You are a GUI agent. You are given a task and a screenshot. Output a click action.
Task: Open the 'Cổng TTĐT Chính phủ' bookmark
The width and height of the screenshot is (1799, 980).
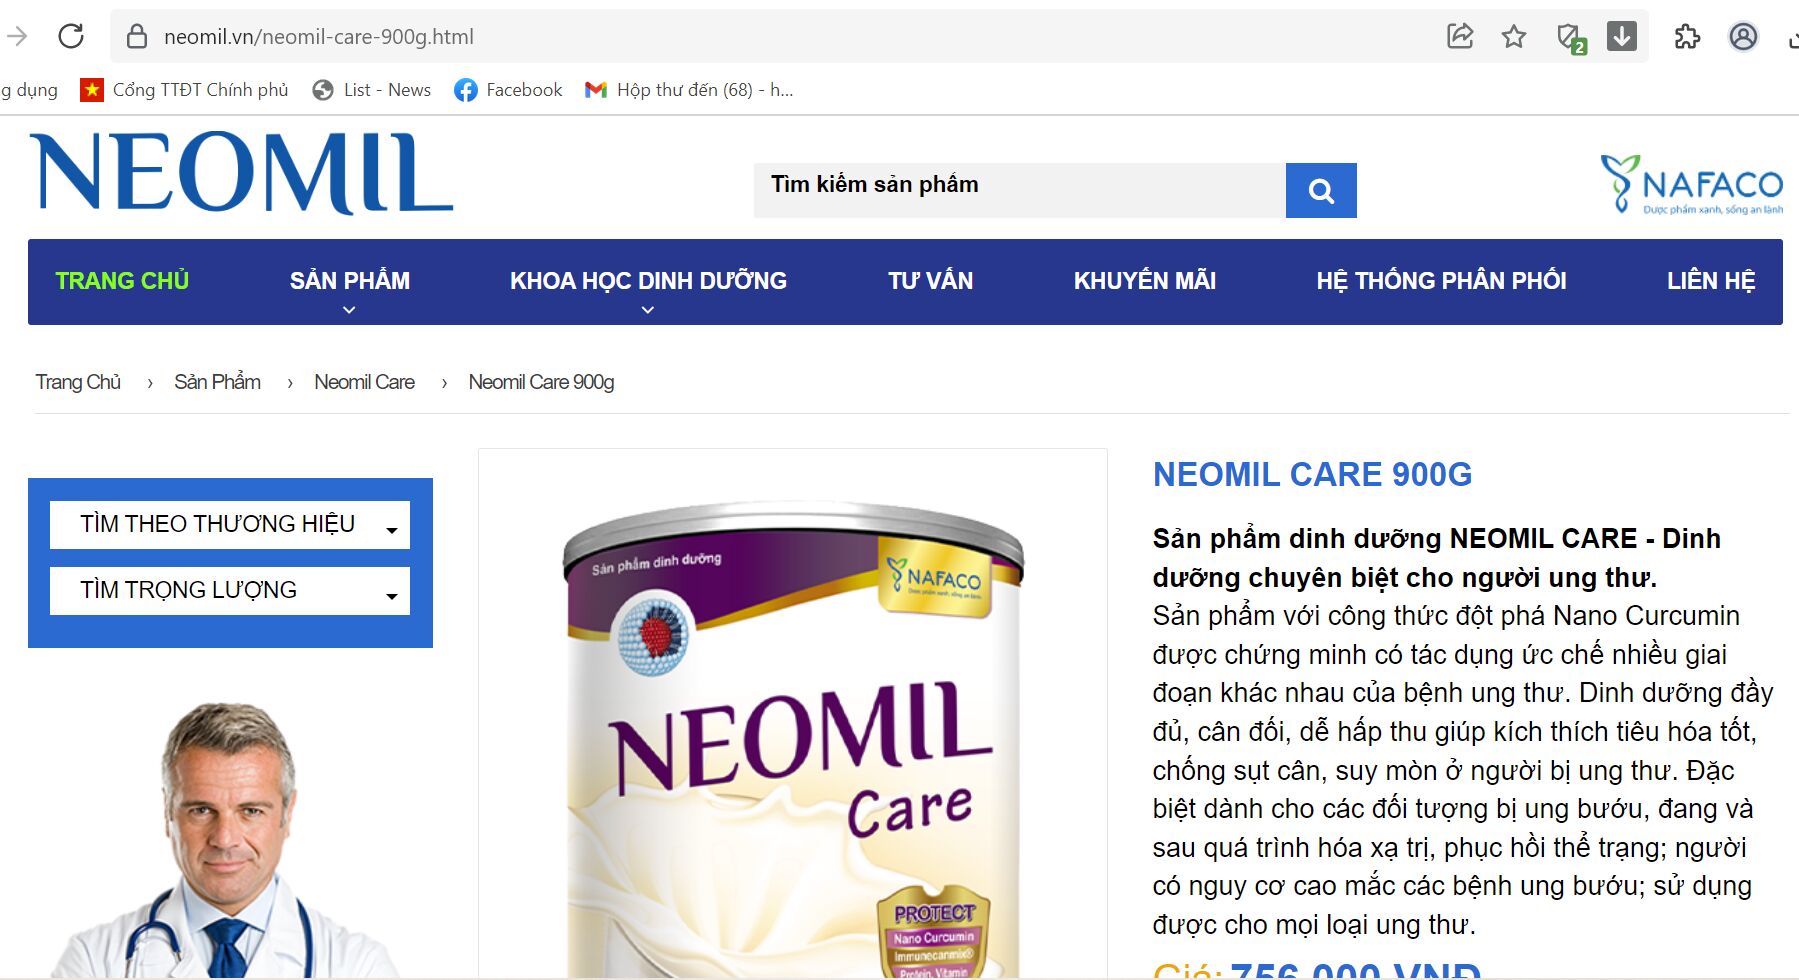click(185, 90)
